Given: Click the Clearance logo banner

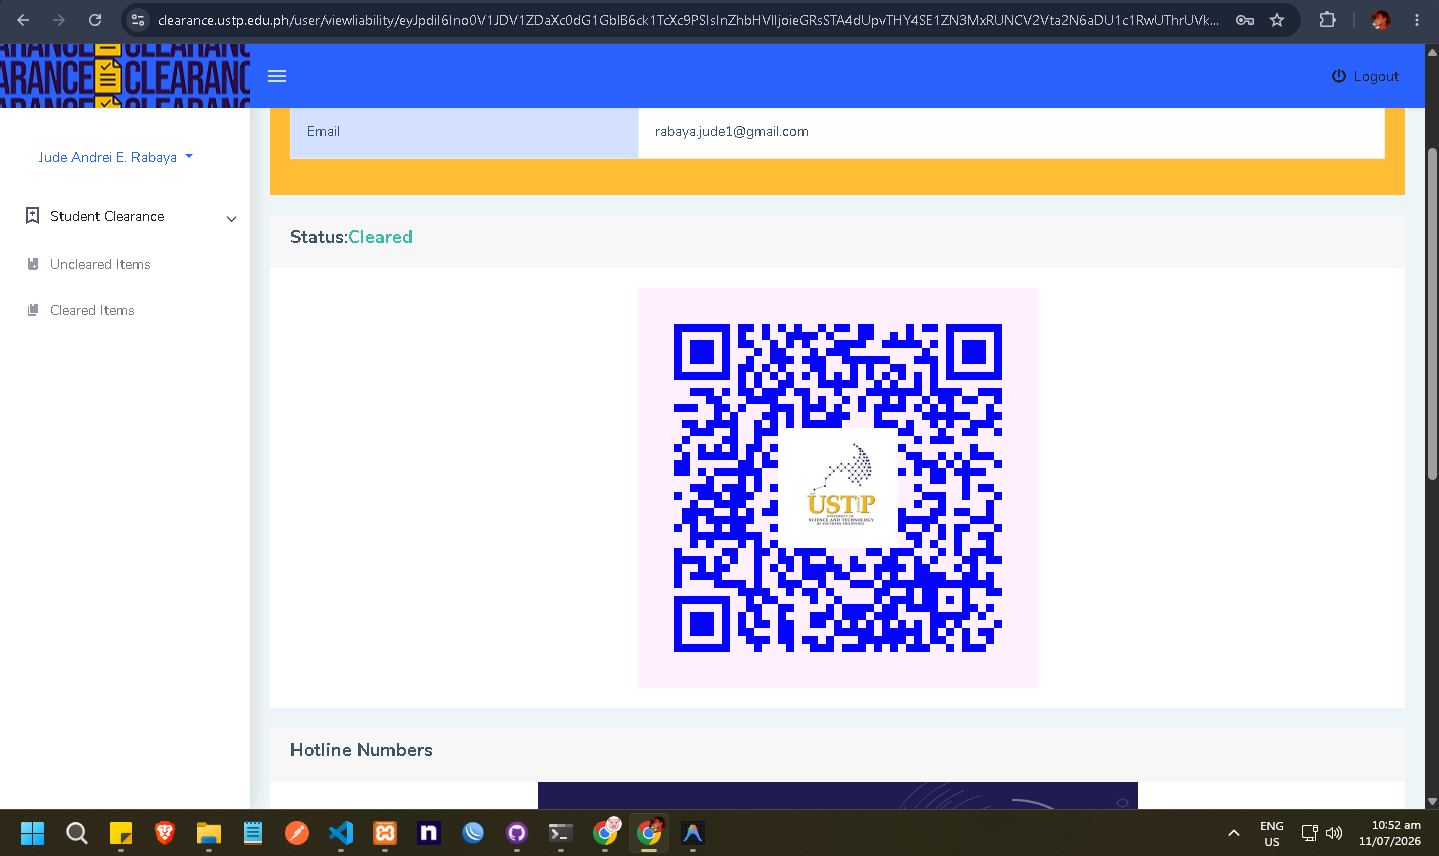Looking at the screenshot, I should coord(125,76).
